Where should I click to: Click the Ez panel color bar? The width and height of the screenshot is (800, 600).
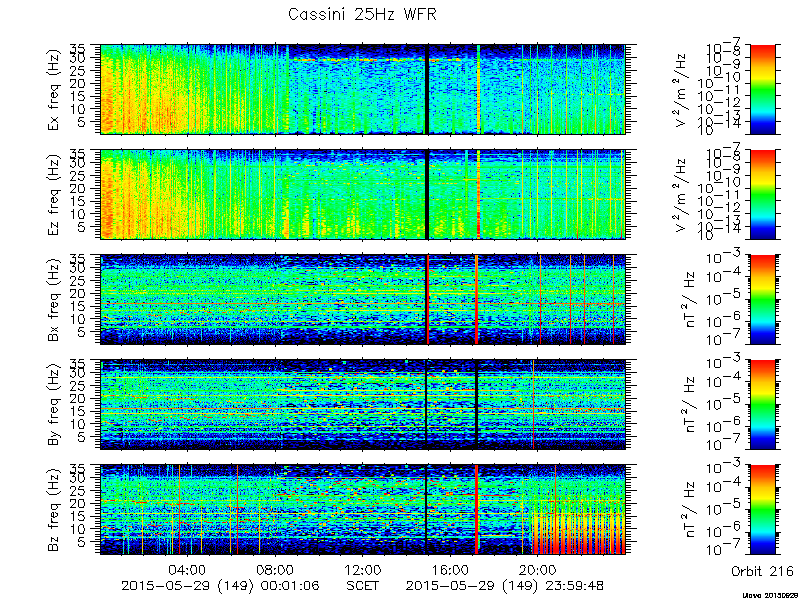[x=762, y=194]
